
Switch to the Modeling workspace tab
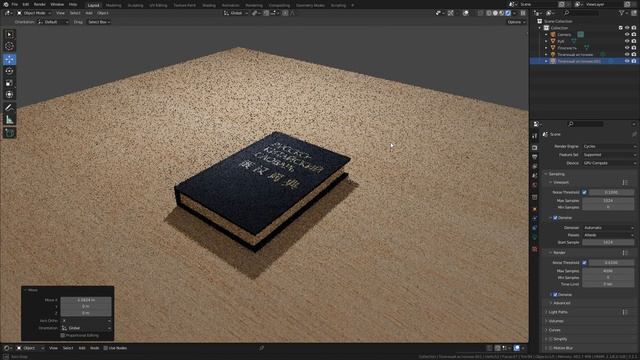[113, 5]
